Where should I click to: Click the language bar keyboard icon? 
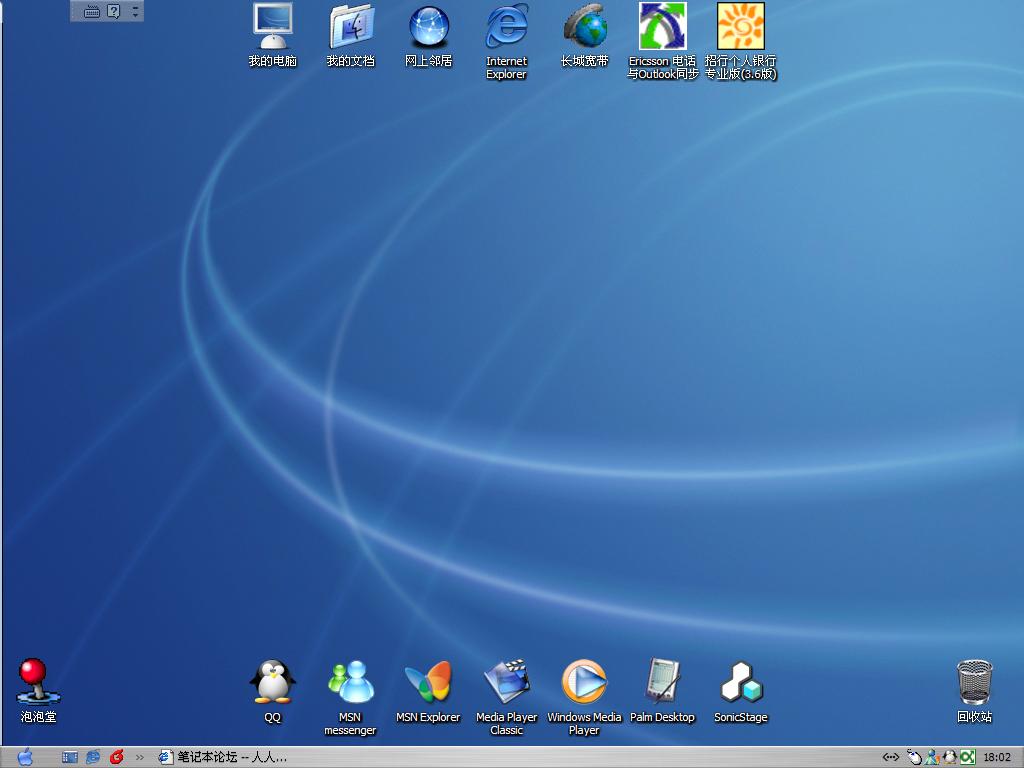click(x=92, y=11)
